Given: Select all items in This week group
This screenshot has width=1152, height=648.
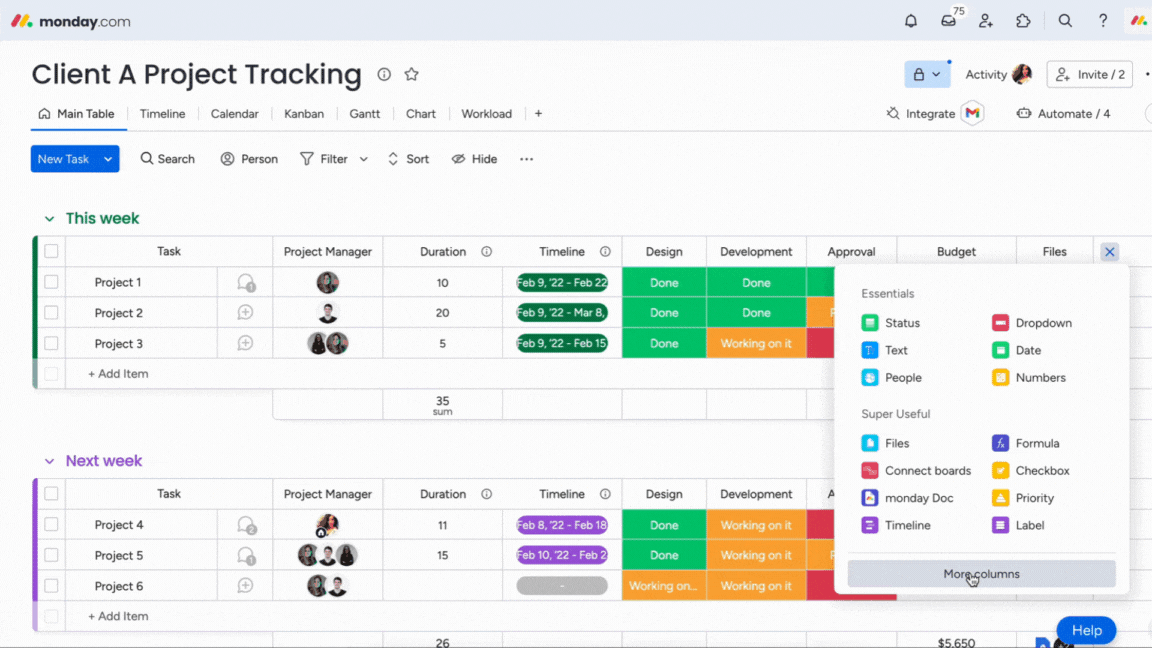Looking at the screenshot, I should (51, 252).
